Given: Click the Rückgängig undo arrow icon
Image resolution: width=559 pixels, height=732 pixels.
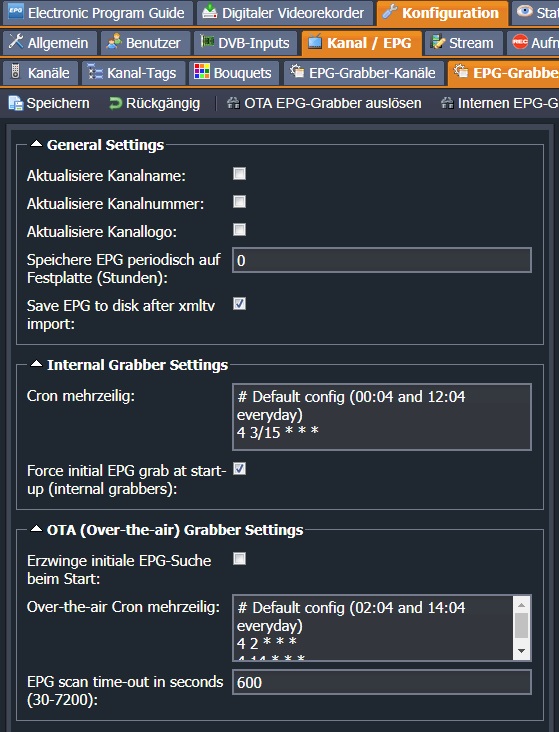Looking at the screenshot, I should click(x=115, y=103).
